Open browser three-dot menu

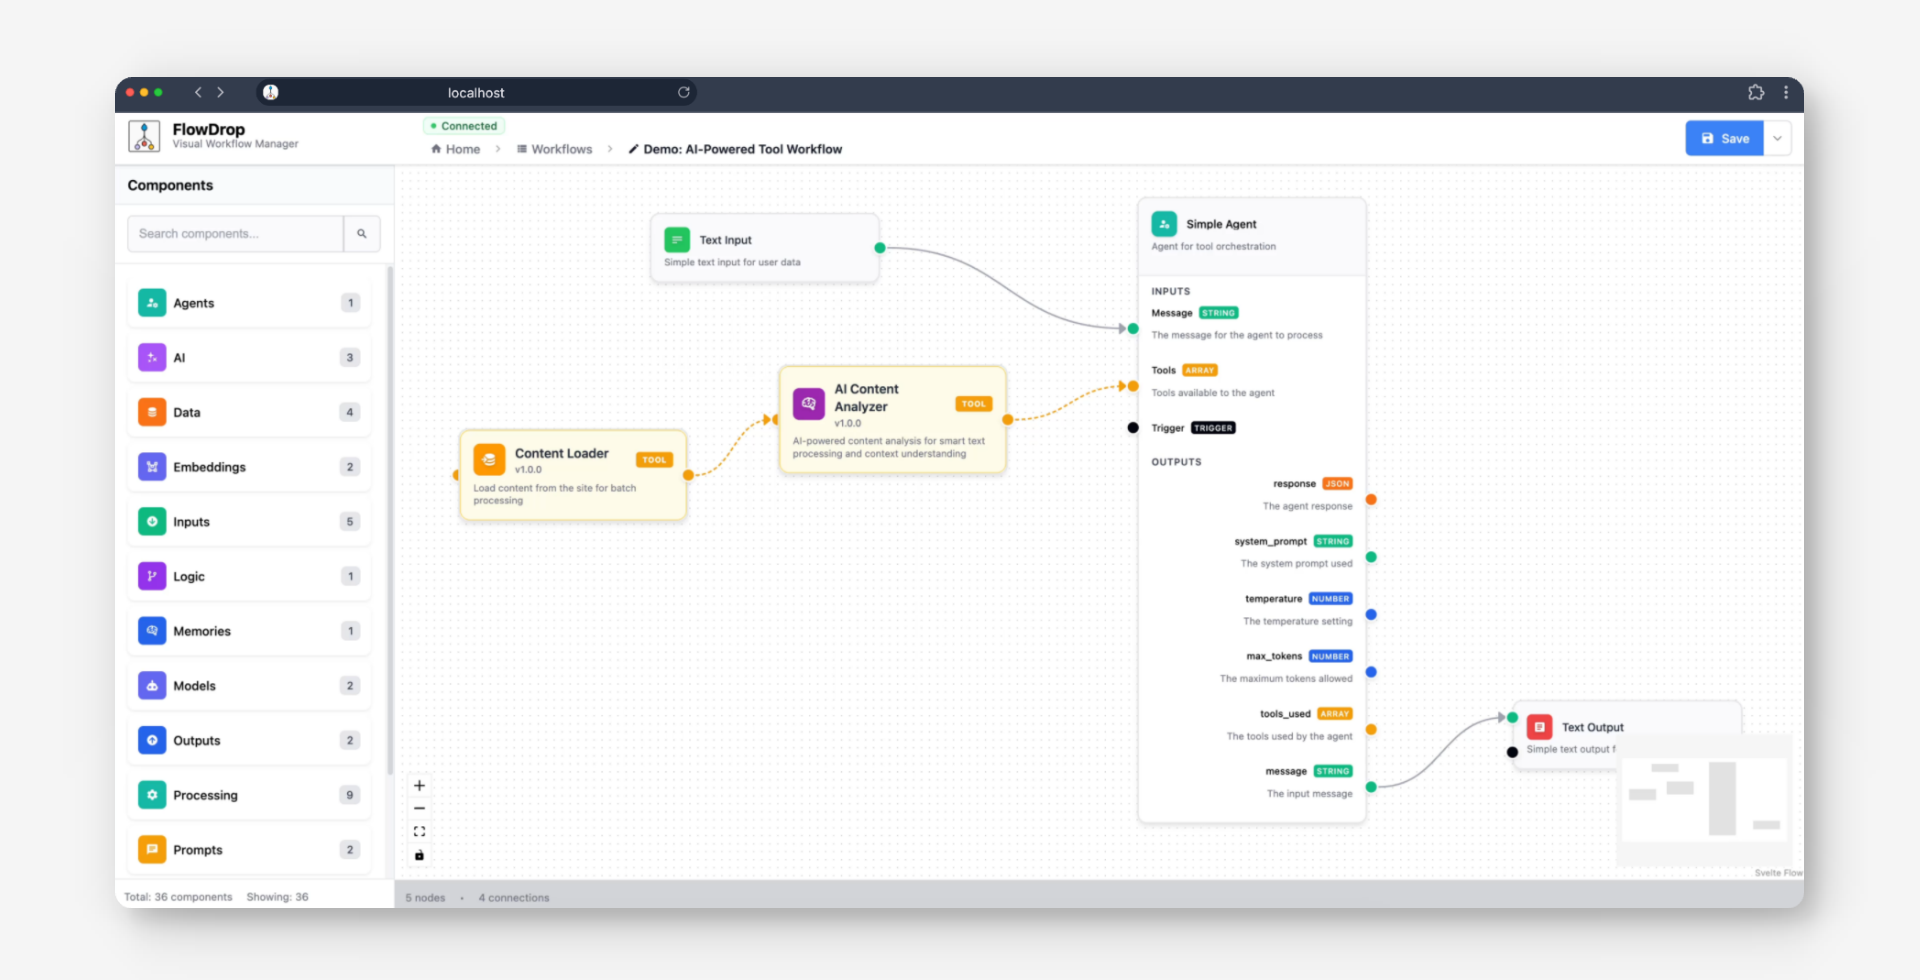1786,92
